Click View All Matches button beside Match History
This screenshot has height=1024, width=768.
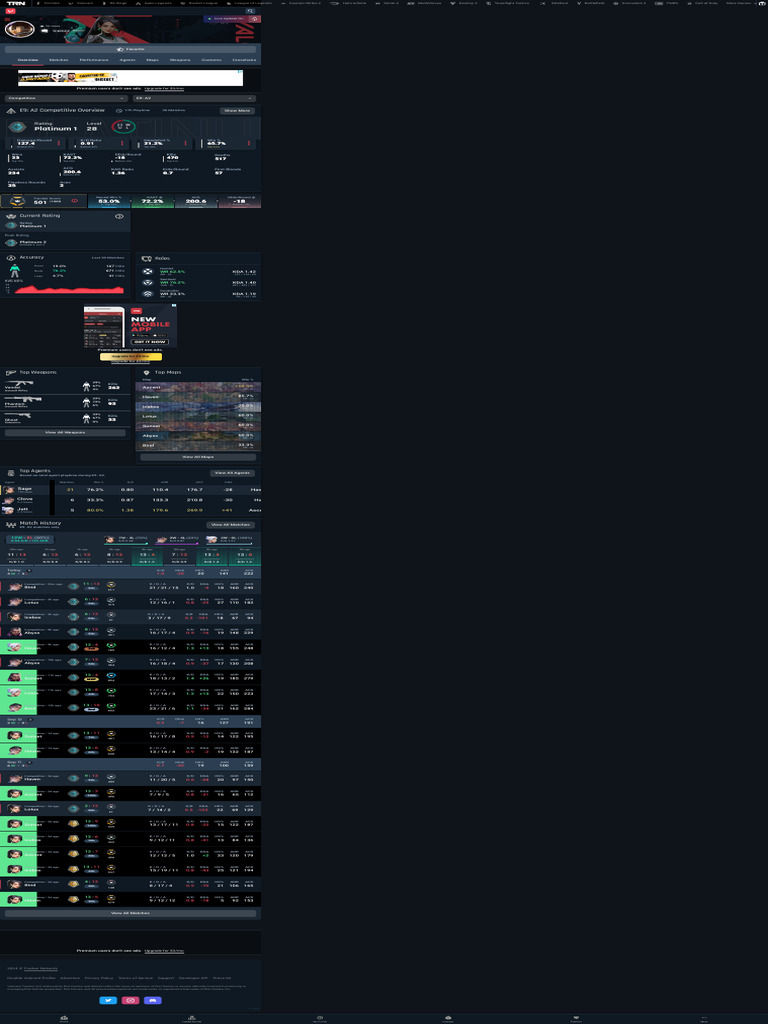231,524
